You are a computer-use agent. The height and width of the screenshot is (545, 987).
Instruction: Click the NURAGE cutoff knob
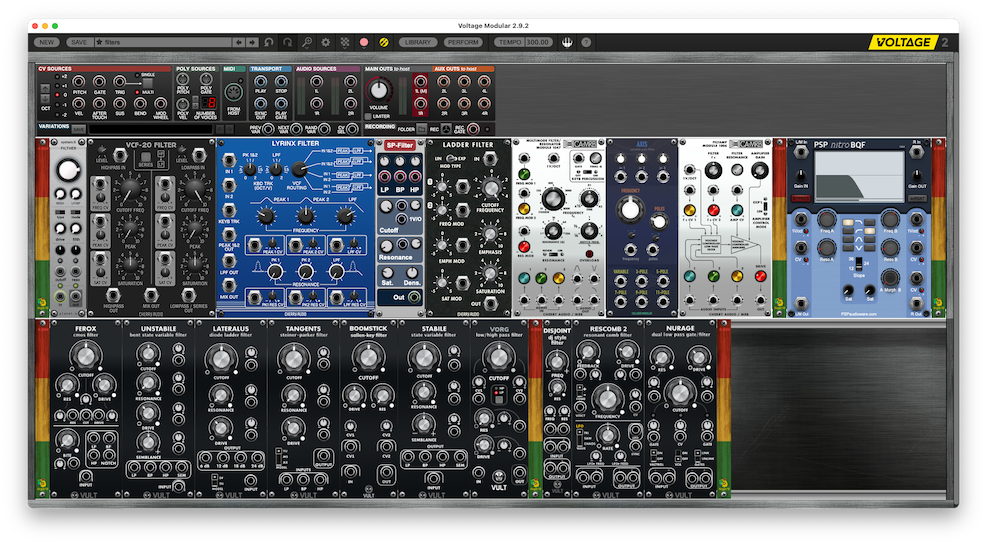click(x=680, y=393)
